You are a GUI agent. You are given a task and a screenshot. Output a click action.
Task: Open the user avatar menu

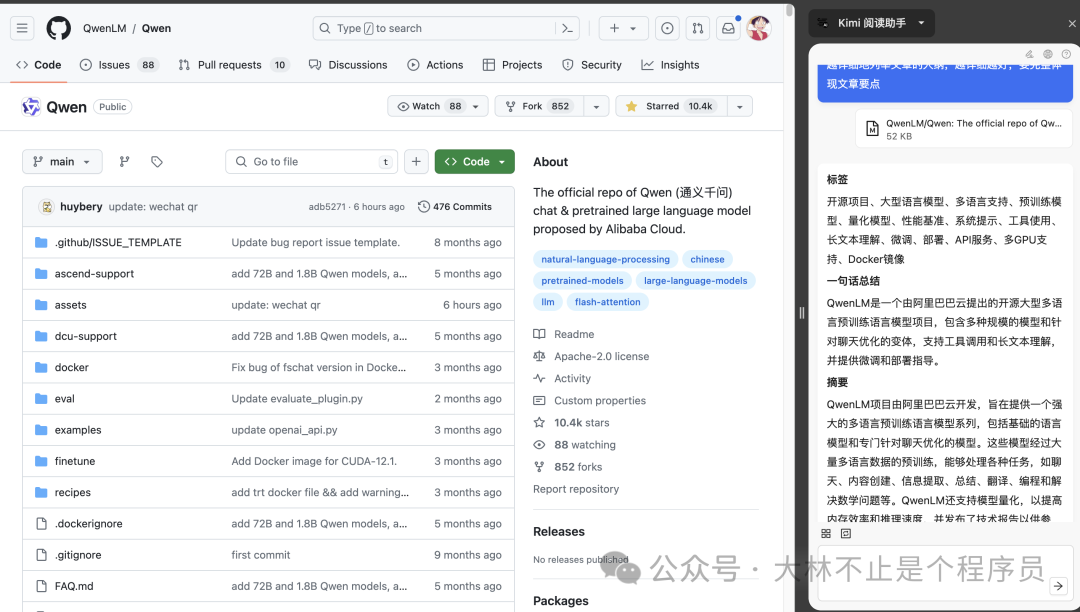(758, 28)
